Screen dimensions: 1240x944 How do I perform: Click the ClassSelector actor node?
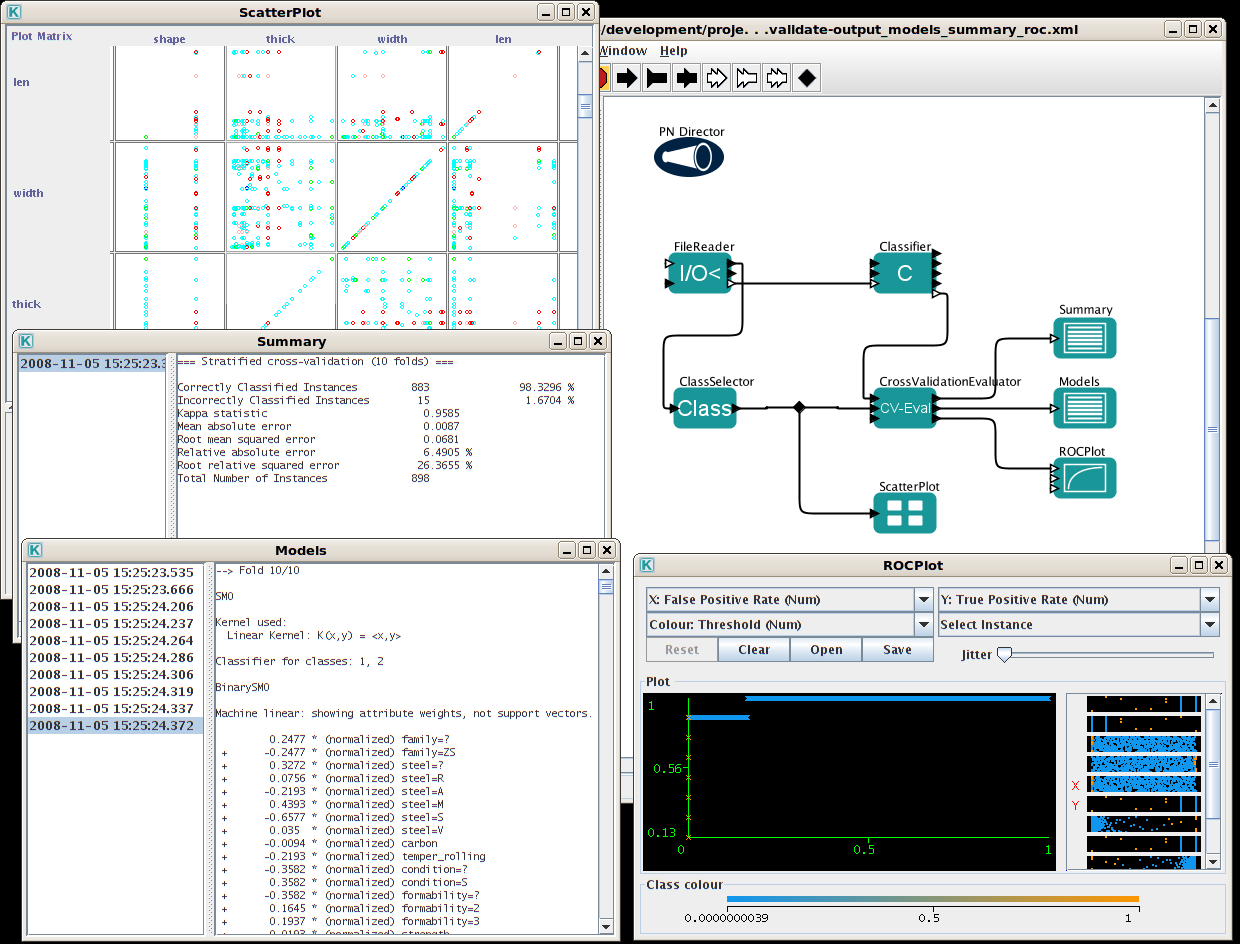point(705,408)
